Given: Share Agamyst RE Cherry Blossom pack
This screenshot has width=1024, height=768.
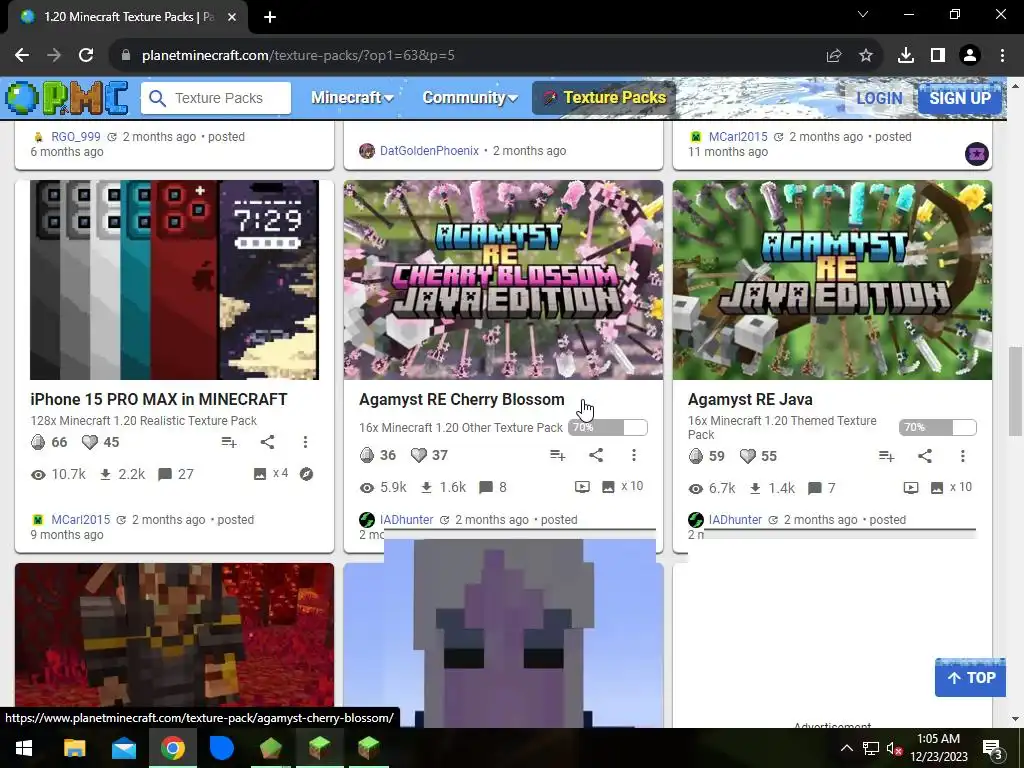Looking at the screenshot, I should tap(596, 455).
